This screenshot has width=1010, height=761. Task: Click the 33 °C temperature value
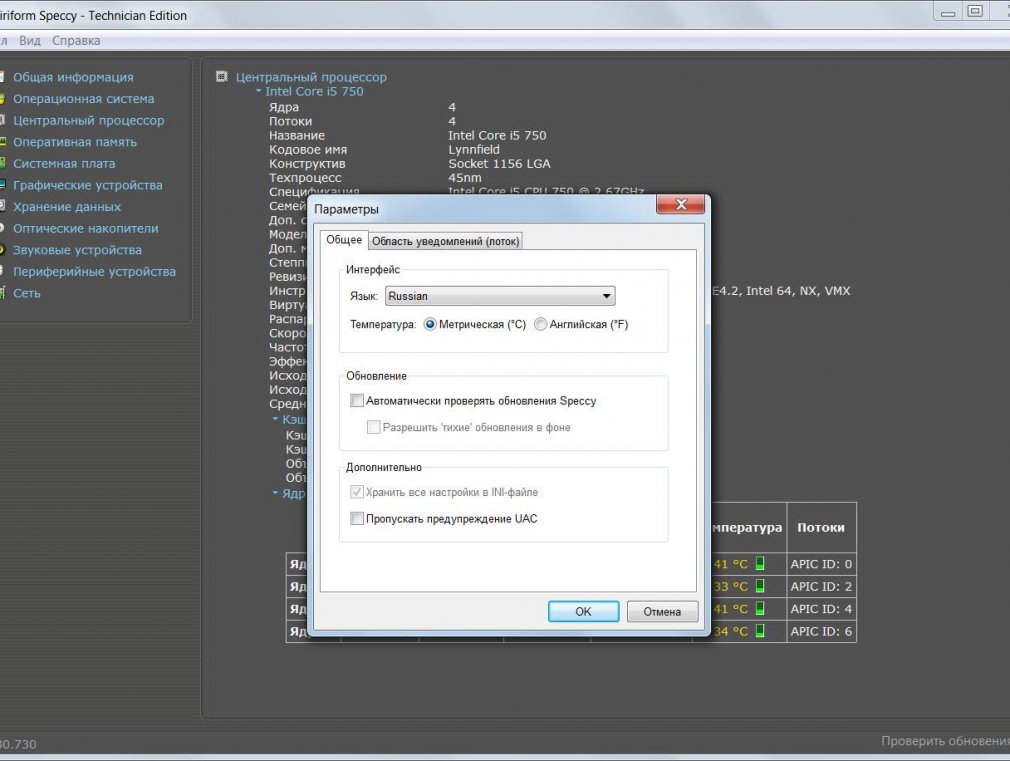(730, 586)
